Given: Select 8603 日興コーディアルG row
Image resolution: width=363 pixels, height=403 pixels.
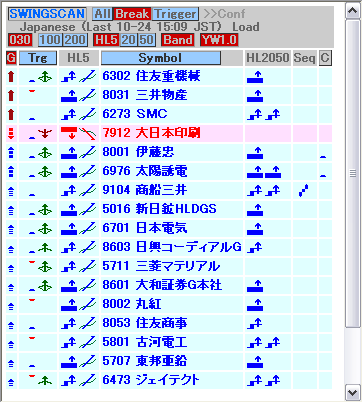Looking at the screenshot, I should pos(169,247).
